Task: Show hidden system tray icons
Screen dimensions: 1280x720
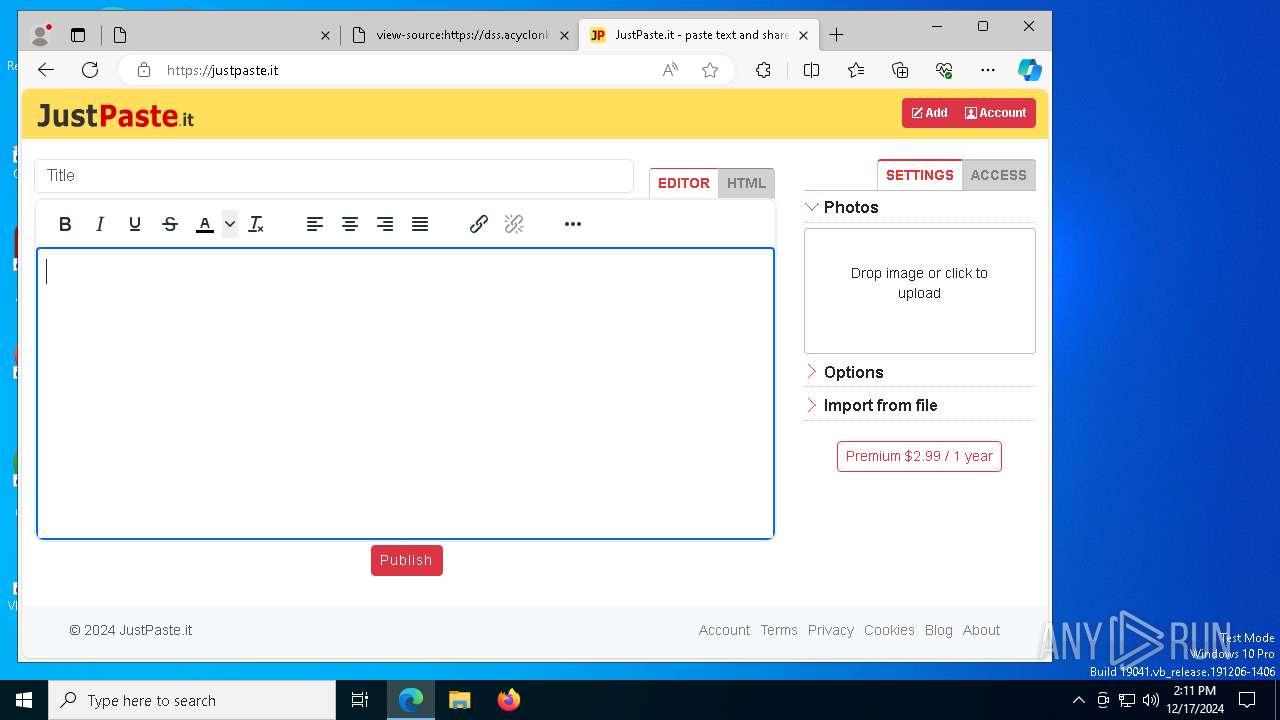Action: (x=1078, y=700)
